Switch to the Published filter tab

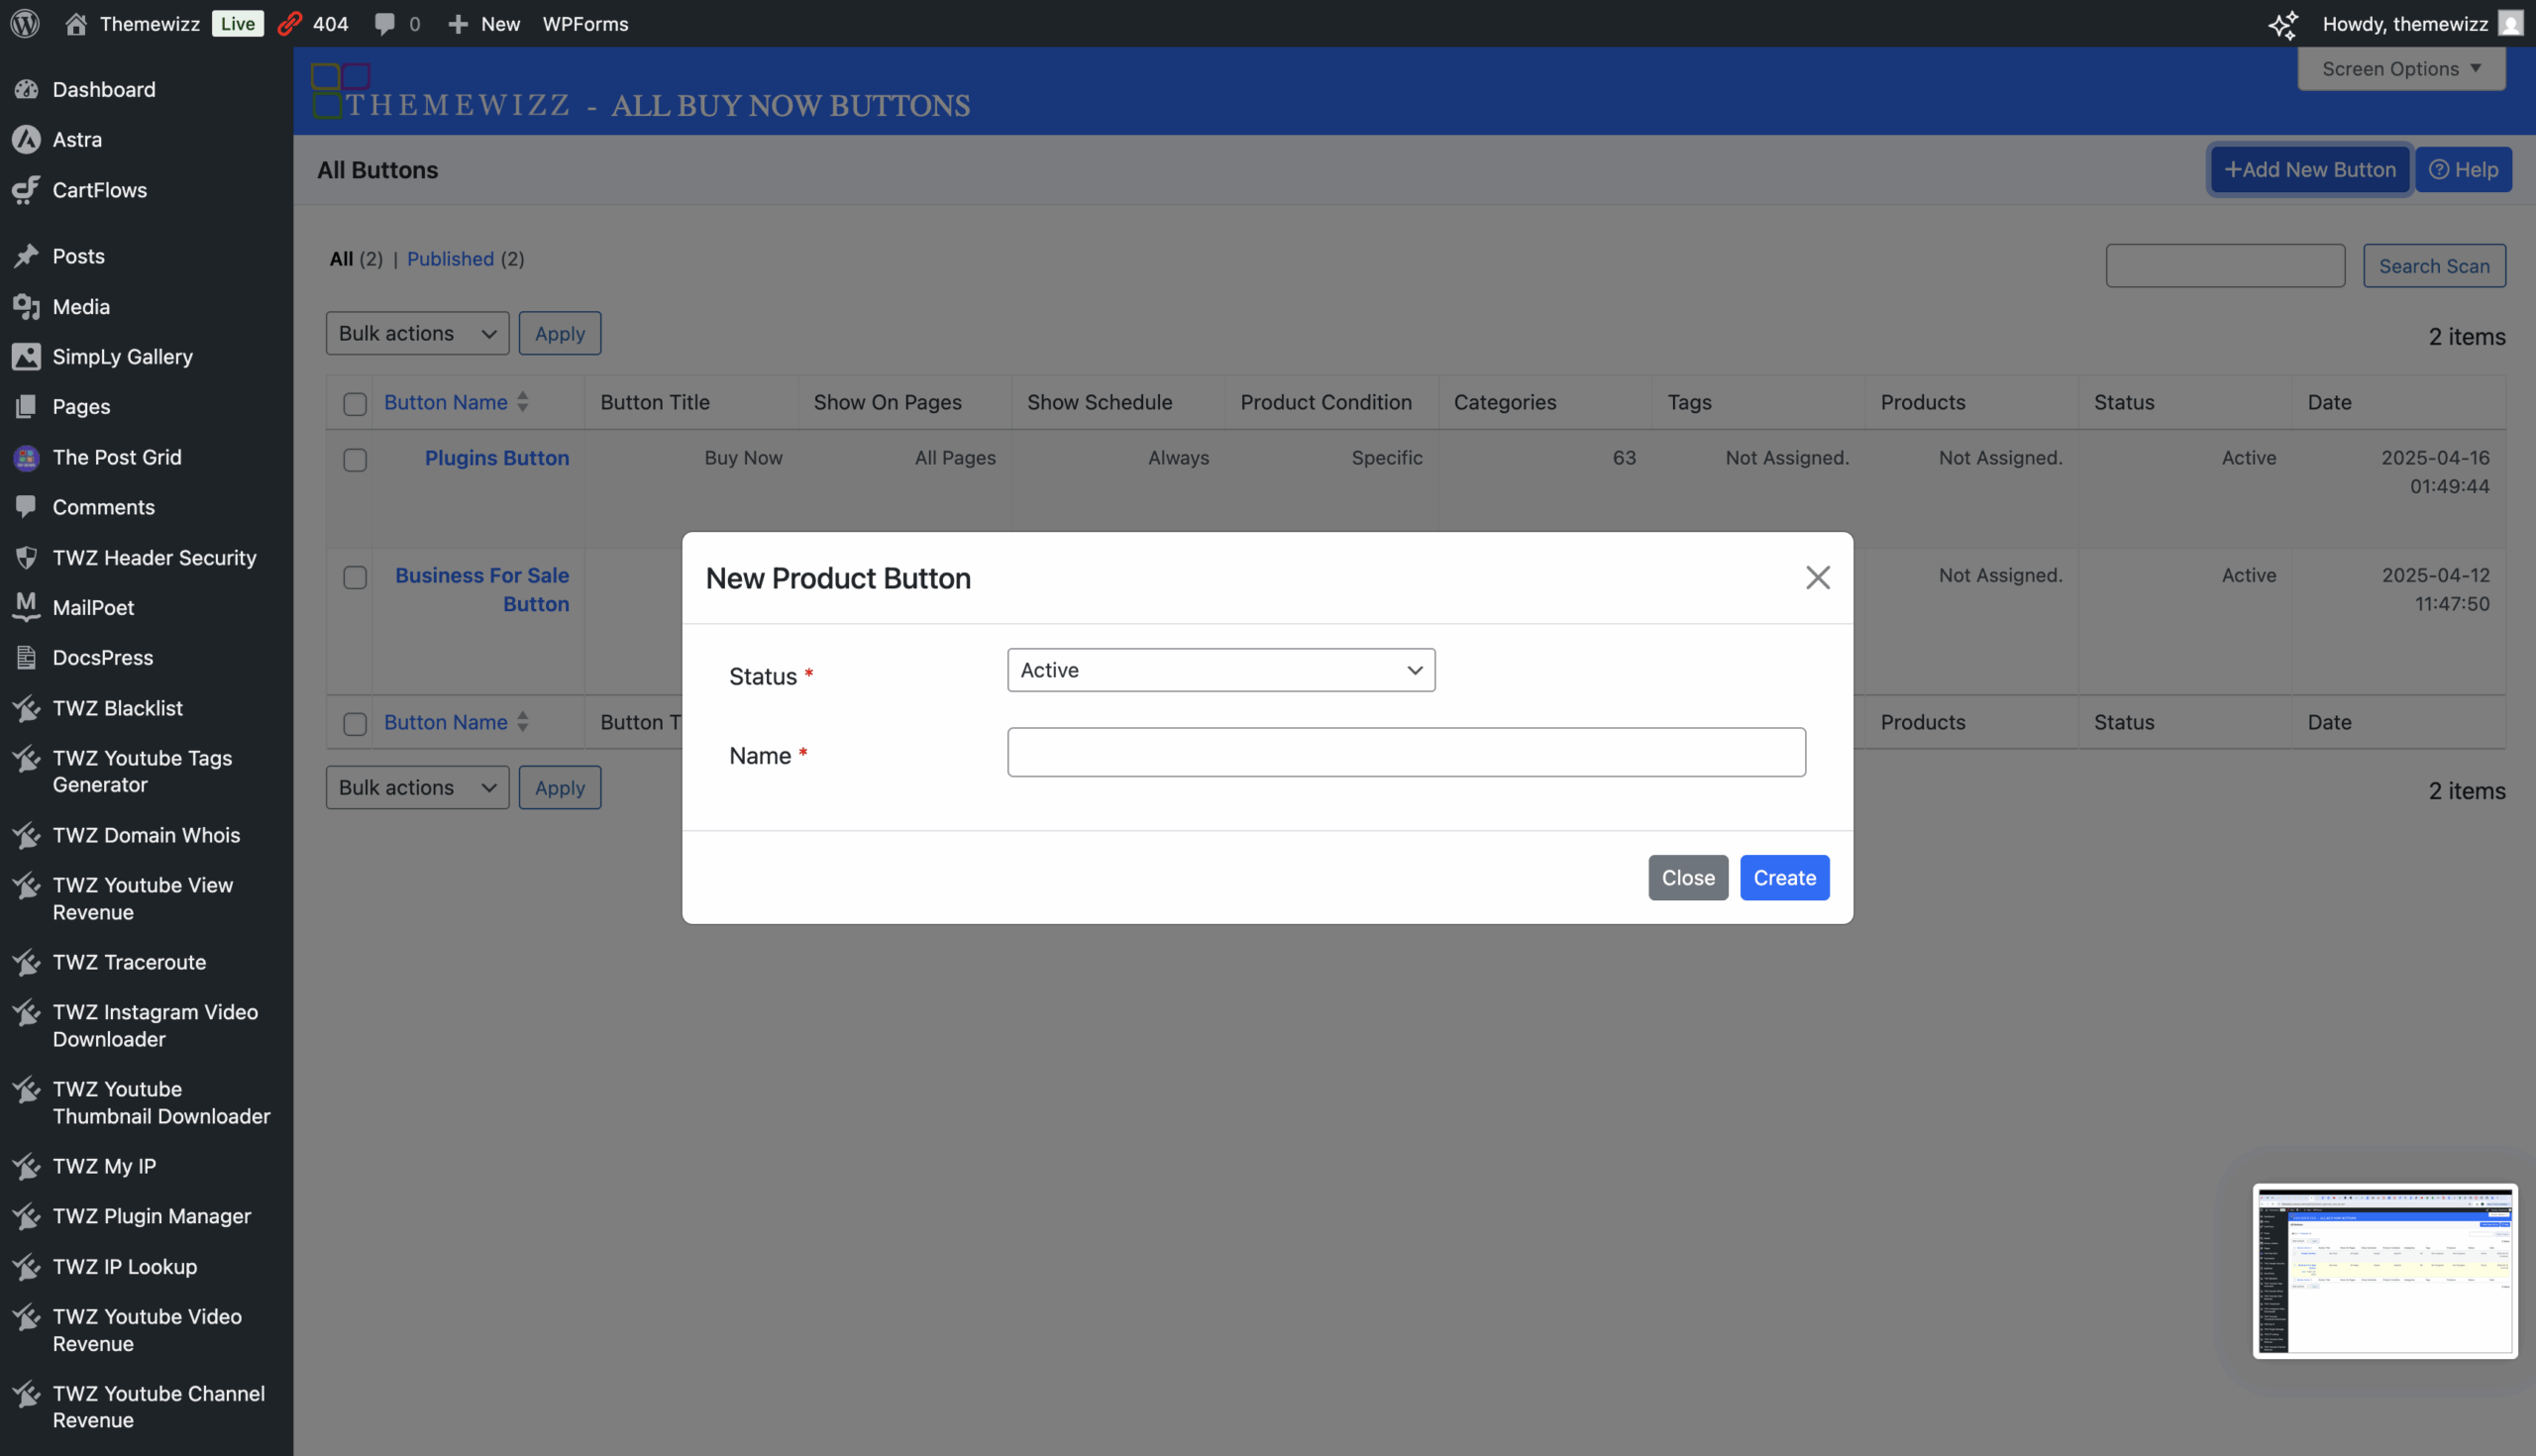pyautogui.click(x=450, y=259)
